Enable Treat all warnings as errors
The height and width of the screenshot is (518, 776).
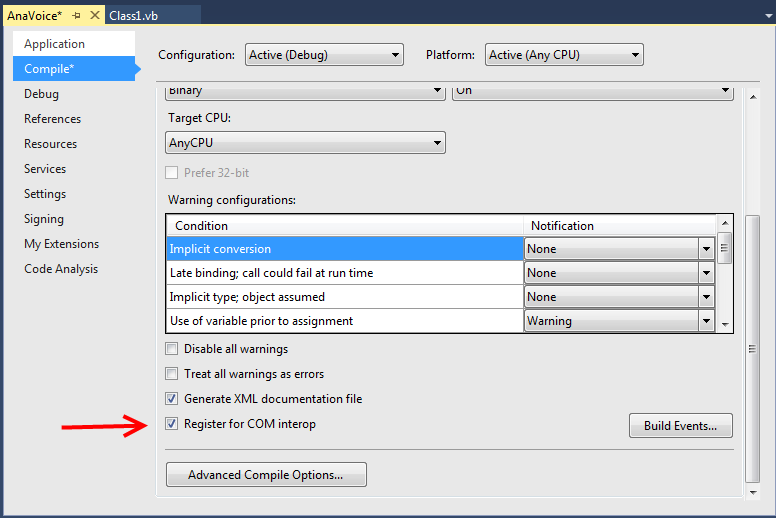coord(172,374)
